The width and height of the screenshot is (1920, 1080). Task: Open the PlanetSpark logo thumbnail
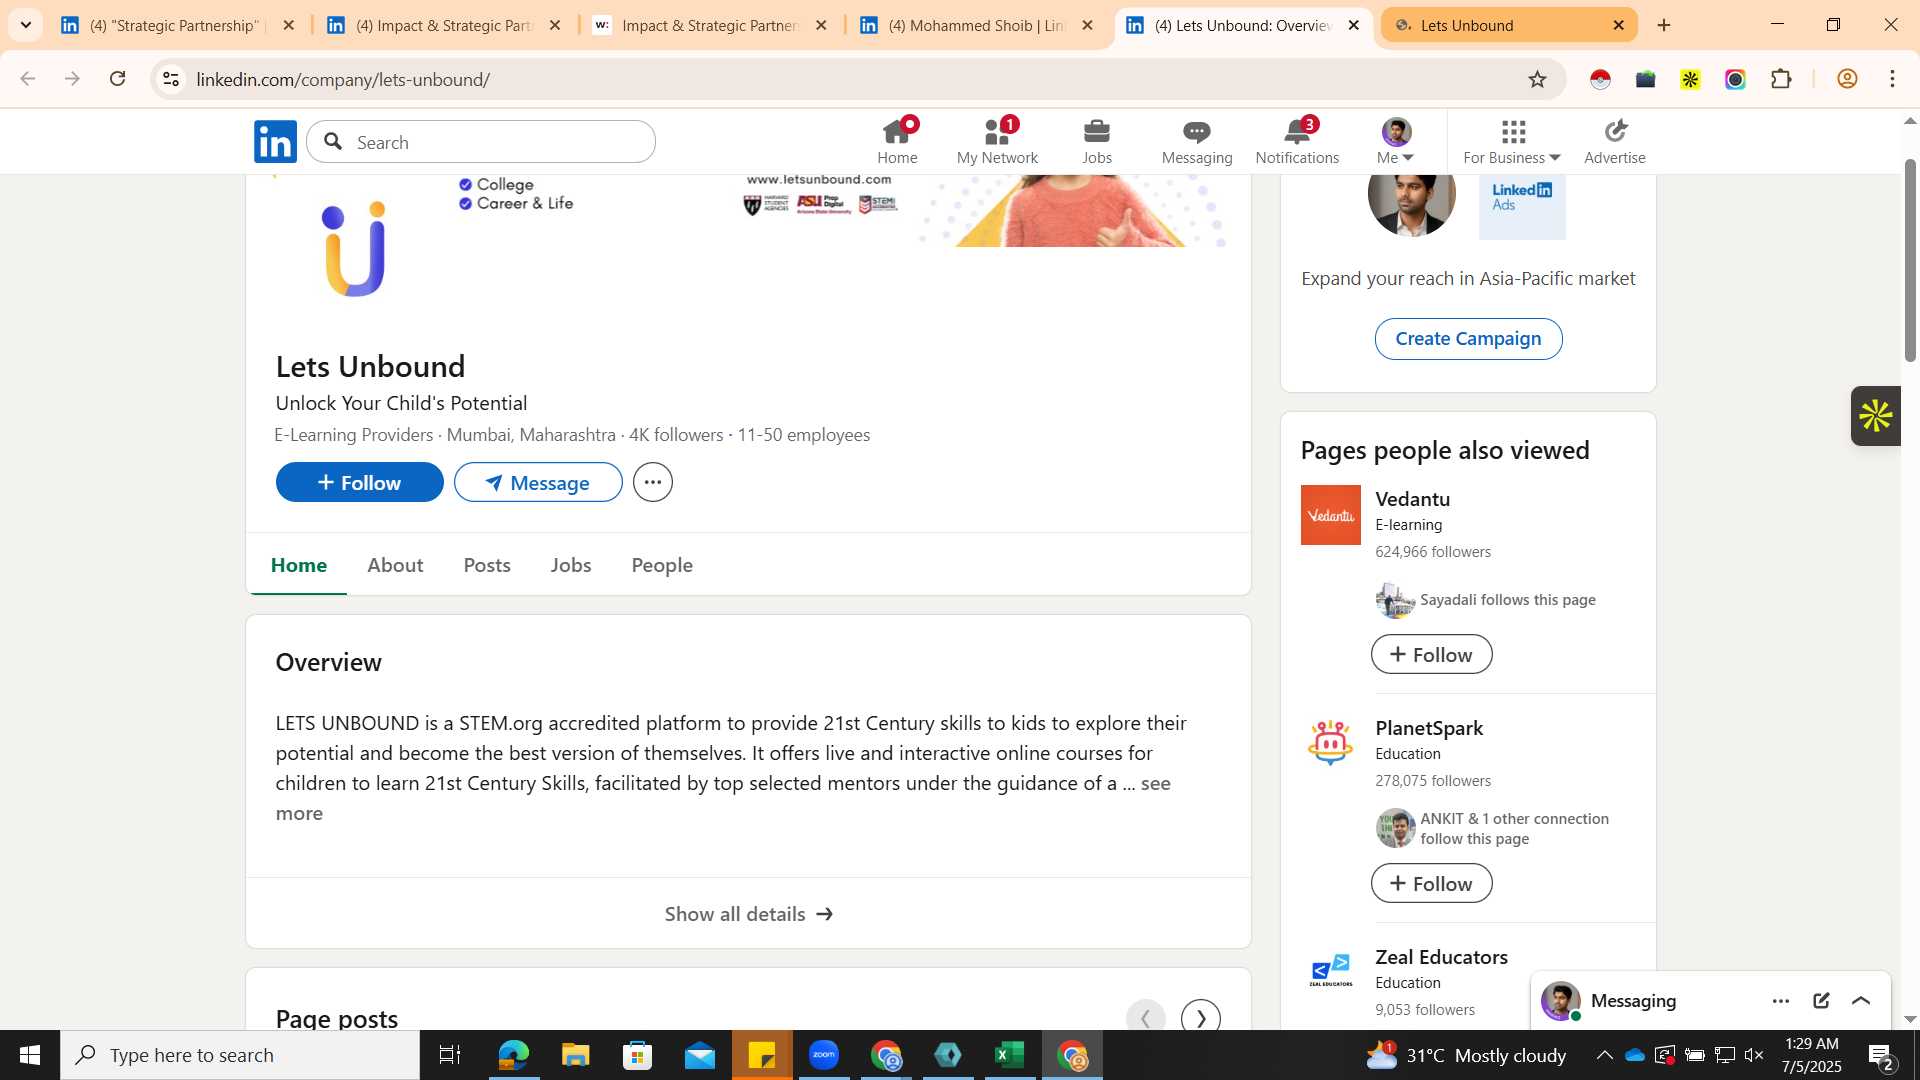point(1330,743)
